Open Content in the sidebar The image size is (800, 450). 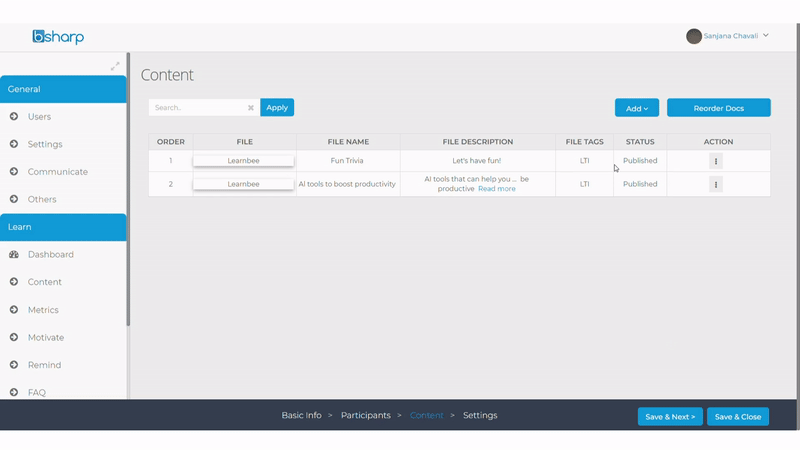(44, 282)
